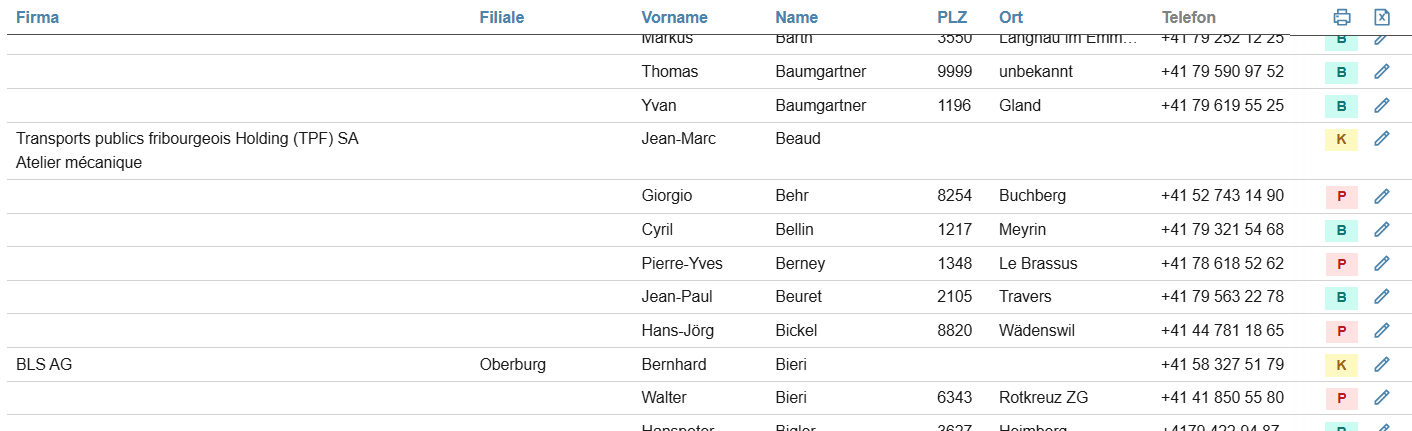Click the yellow K badge for Jean-Marc Beaud
This screenshot has height=431, width=1412.
click(1341, 139)
